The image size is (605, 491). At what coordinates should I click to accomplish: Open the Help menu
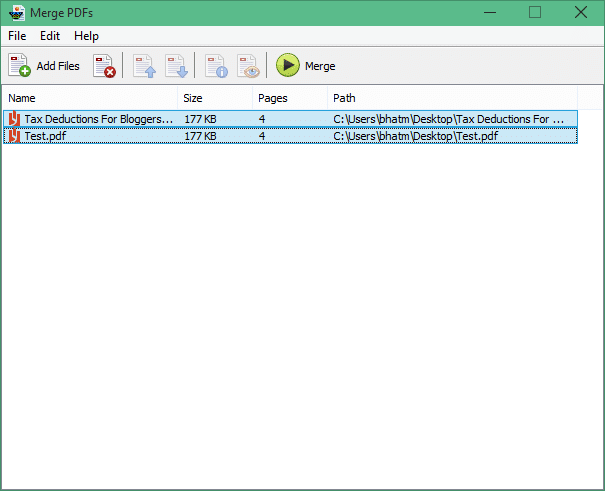click(86, 36)
